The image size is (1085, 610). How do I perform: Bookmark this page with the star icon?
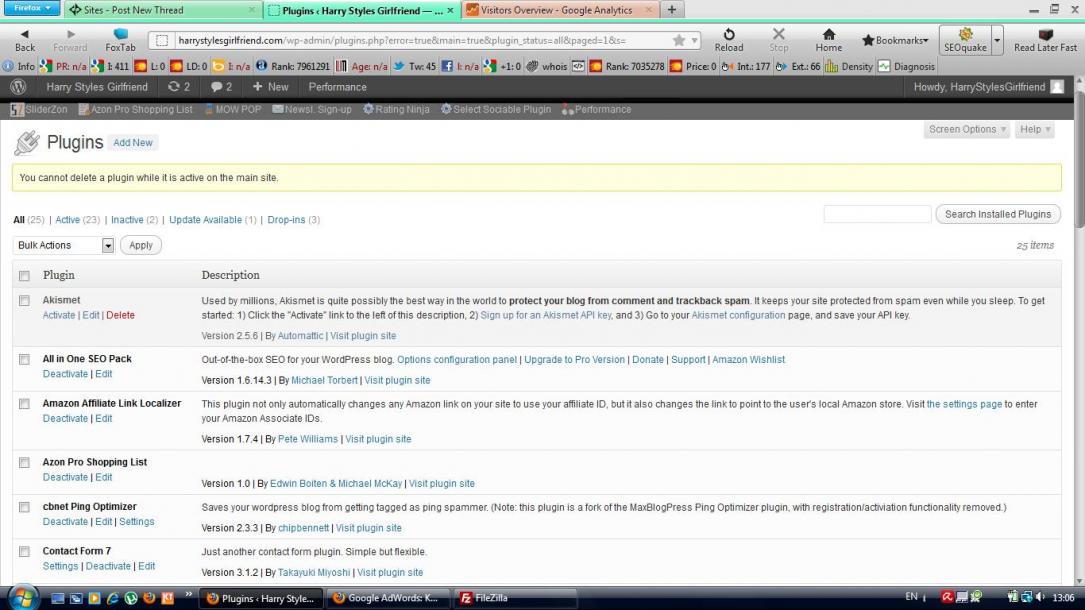[679, 40]
